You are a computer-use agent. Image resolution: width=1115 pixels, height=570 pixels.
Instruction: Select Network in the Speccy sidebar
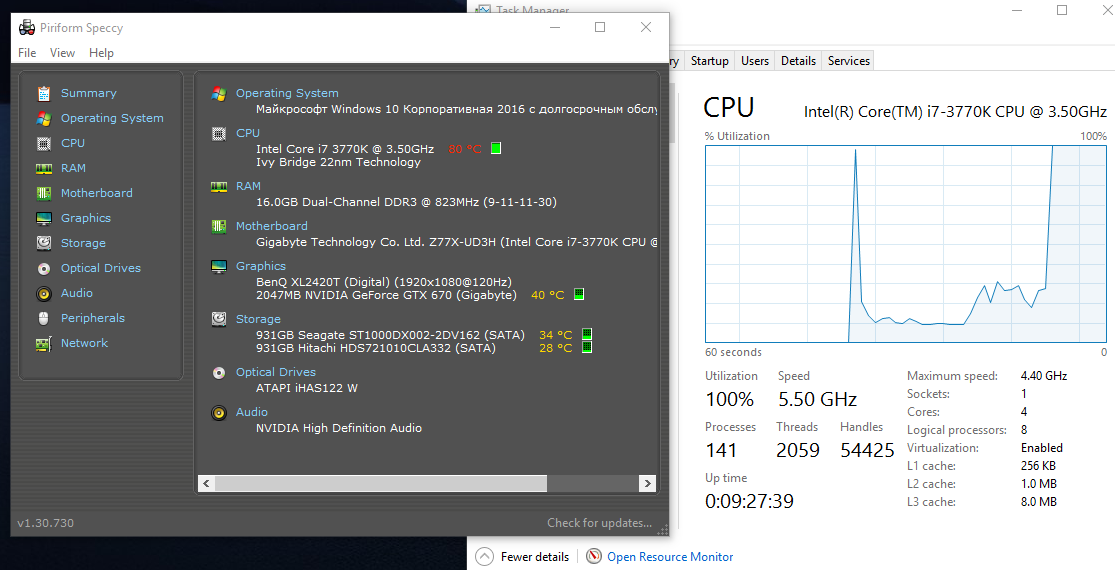(84, 343)
